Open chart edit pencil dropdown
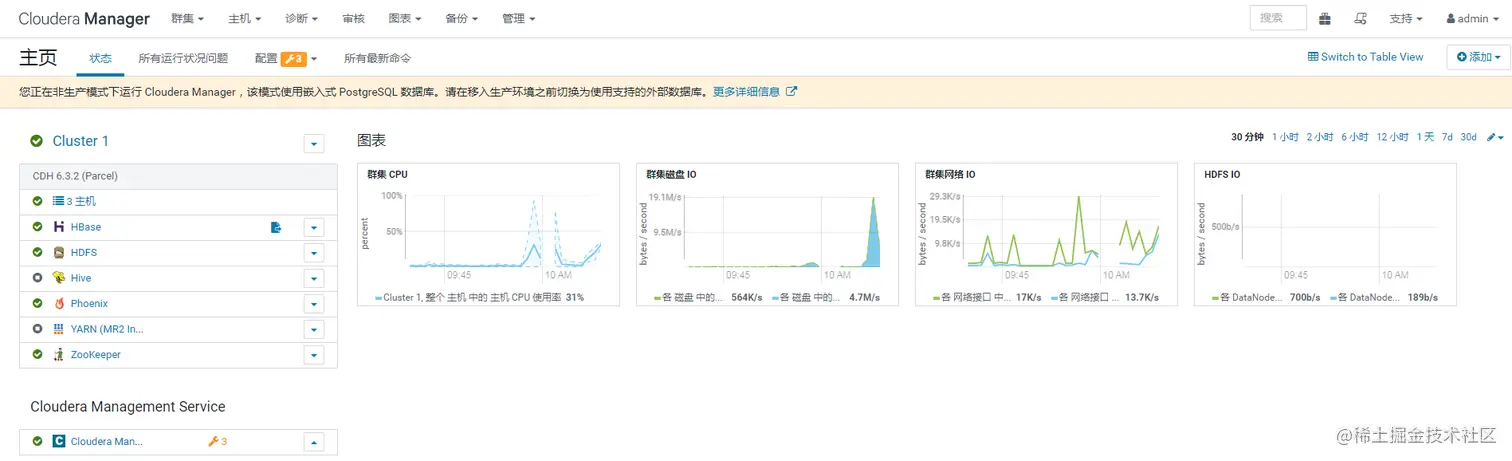 (x=1495, y=137)
